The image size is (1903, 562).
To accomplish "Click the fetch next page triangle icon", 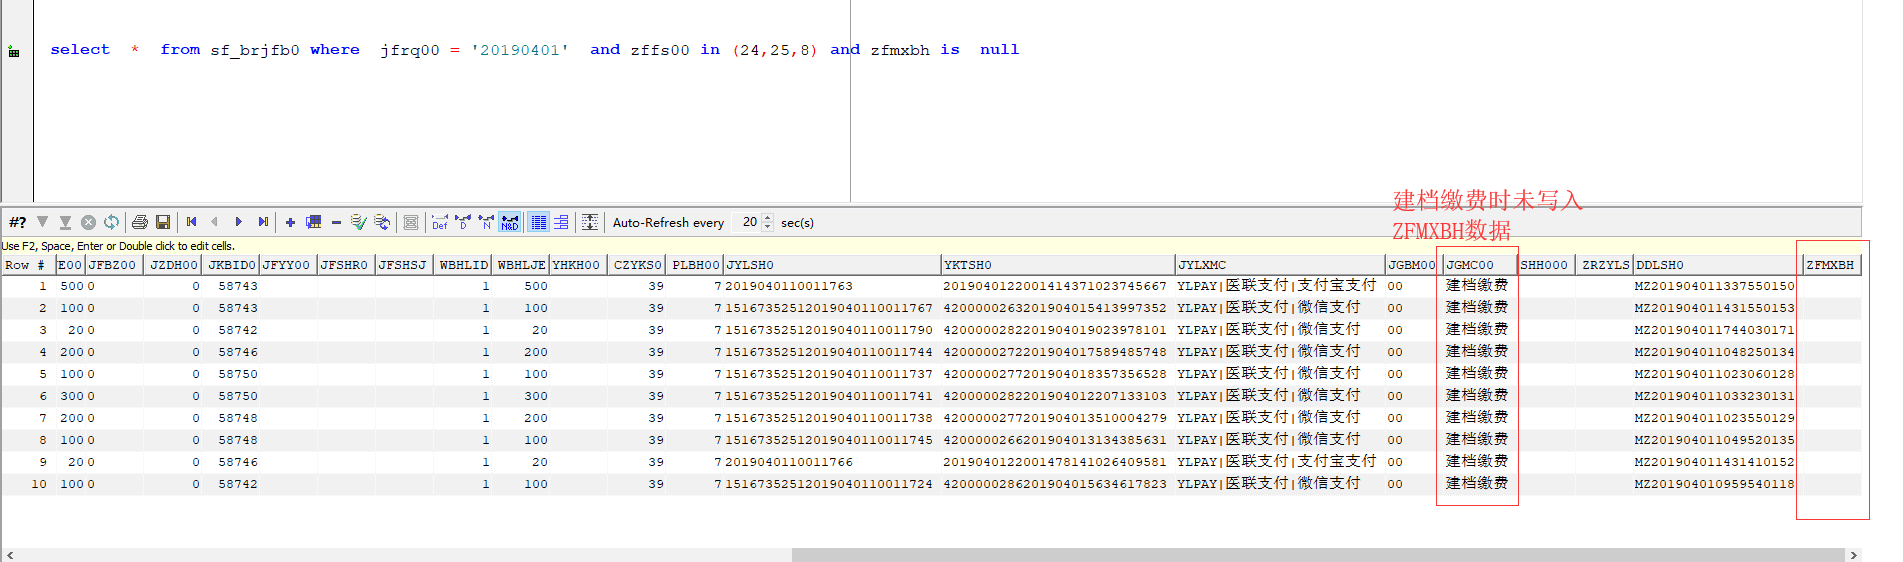I will (x=42, y=222).
